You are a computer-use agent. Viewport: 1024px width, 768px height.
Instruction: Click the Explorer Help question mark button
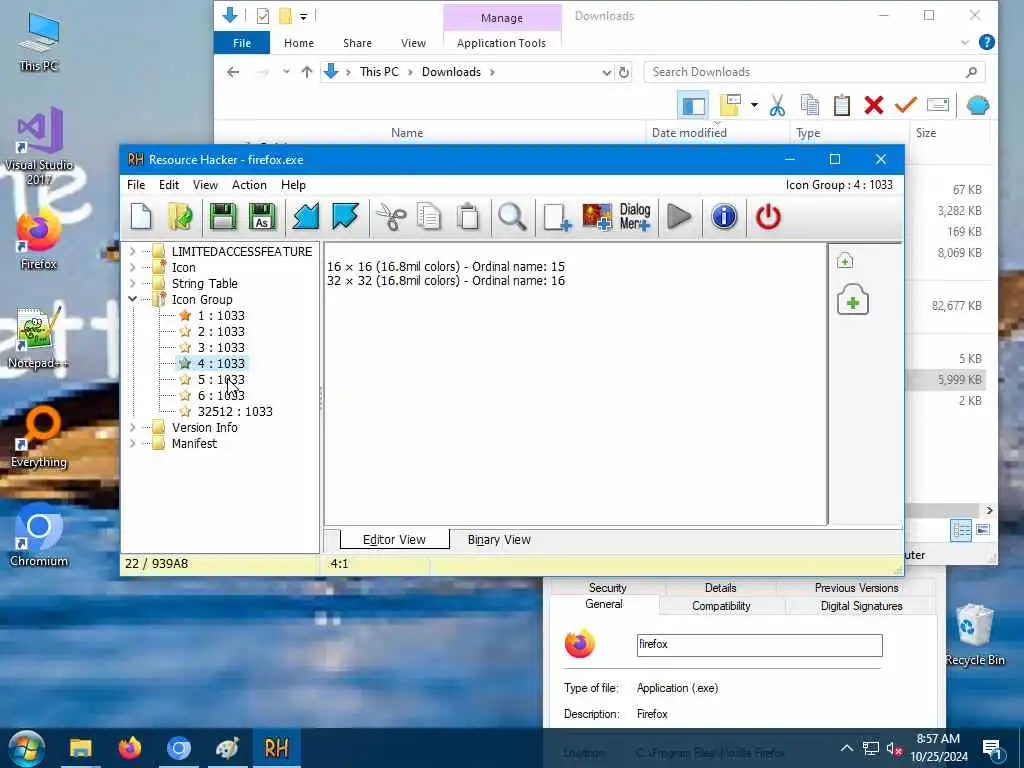coord(987,42)
